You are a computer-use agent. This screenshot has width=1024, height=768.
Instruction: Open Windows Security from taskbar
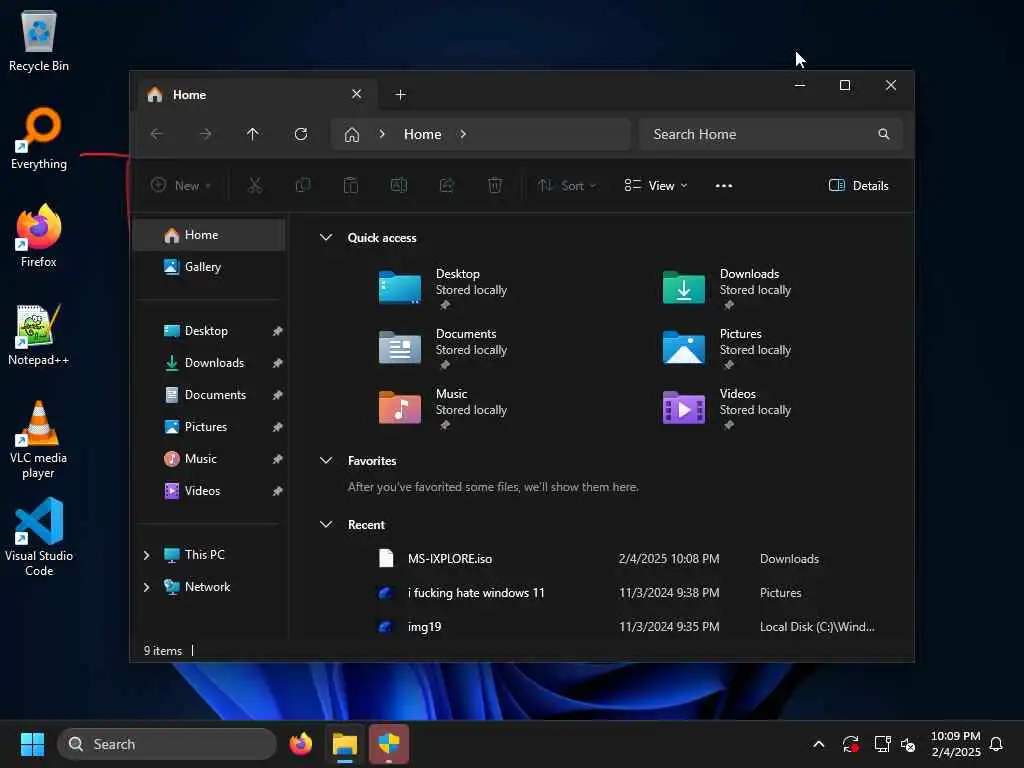[x=389, y=744]
